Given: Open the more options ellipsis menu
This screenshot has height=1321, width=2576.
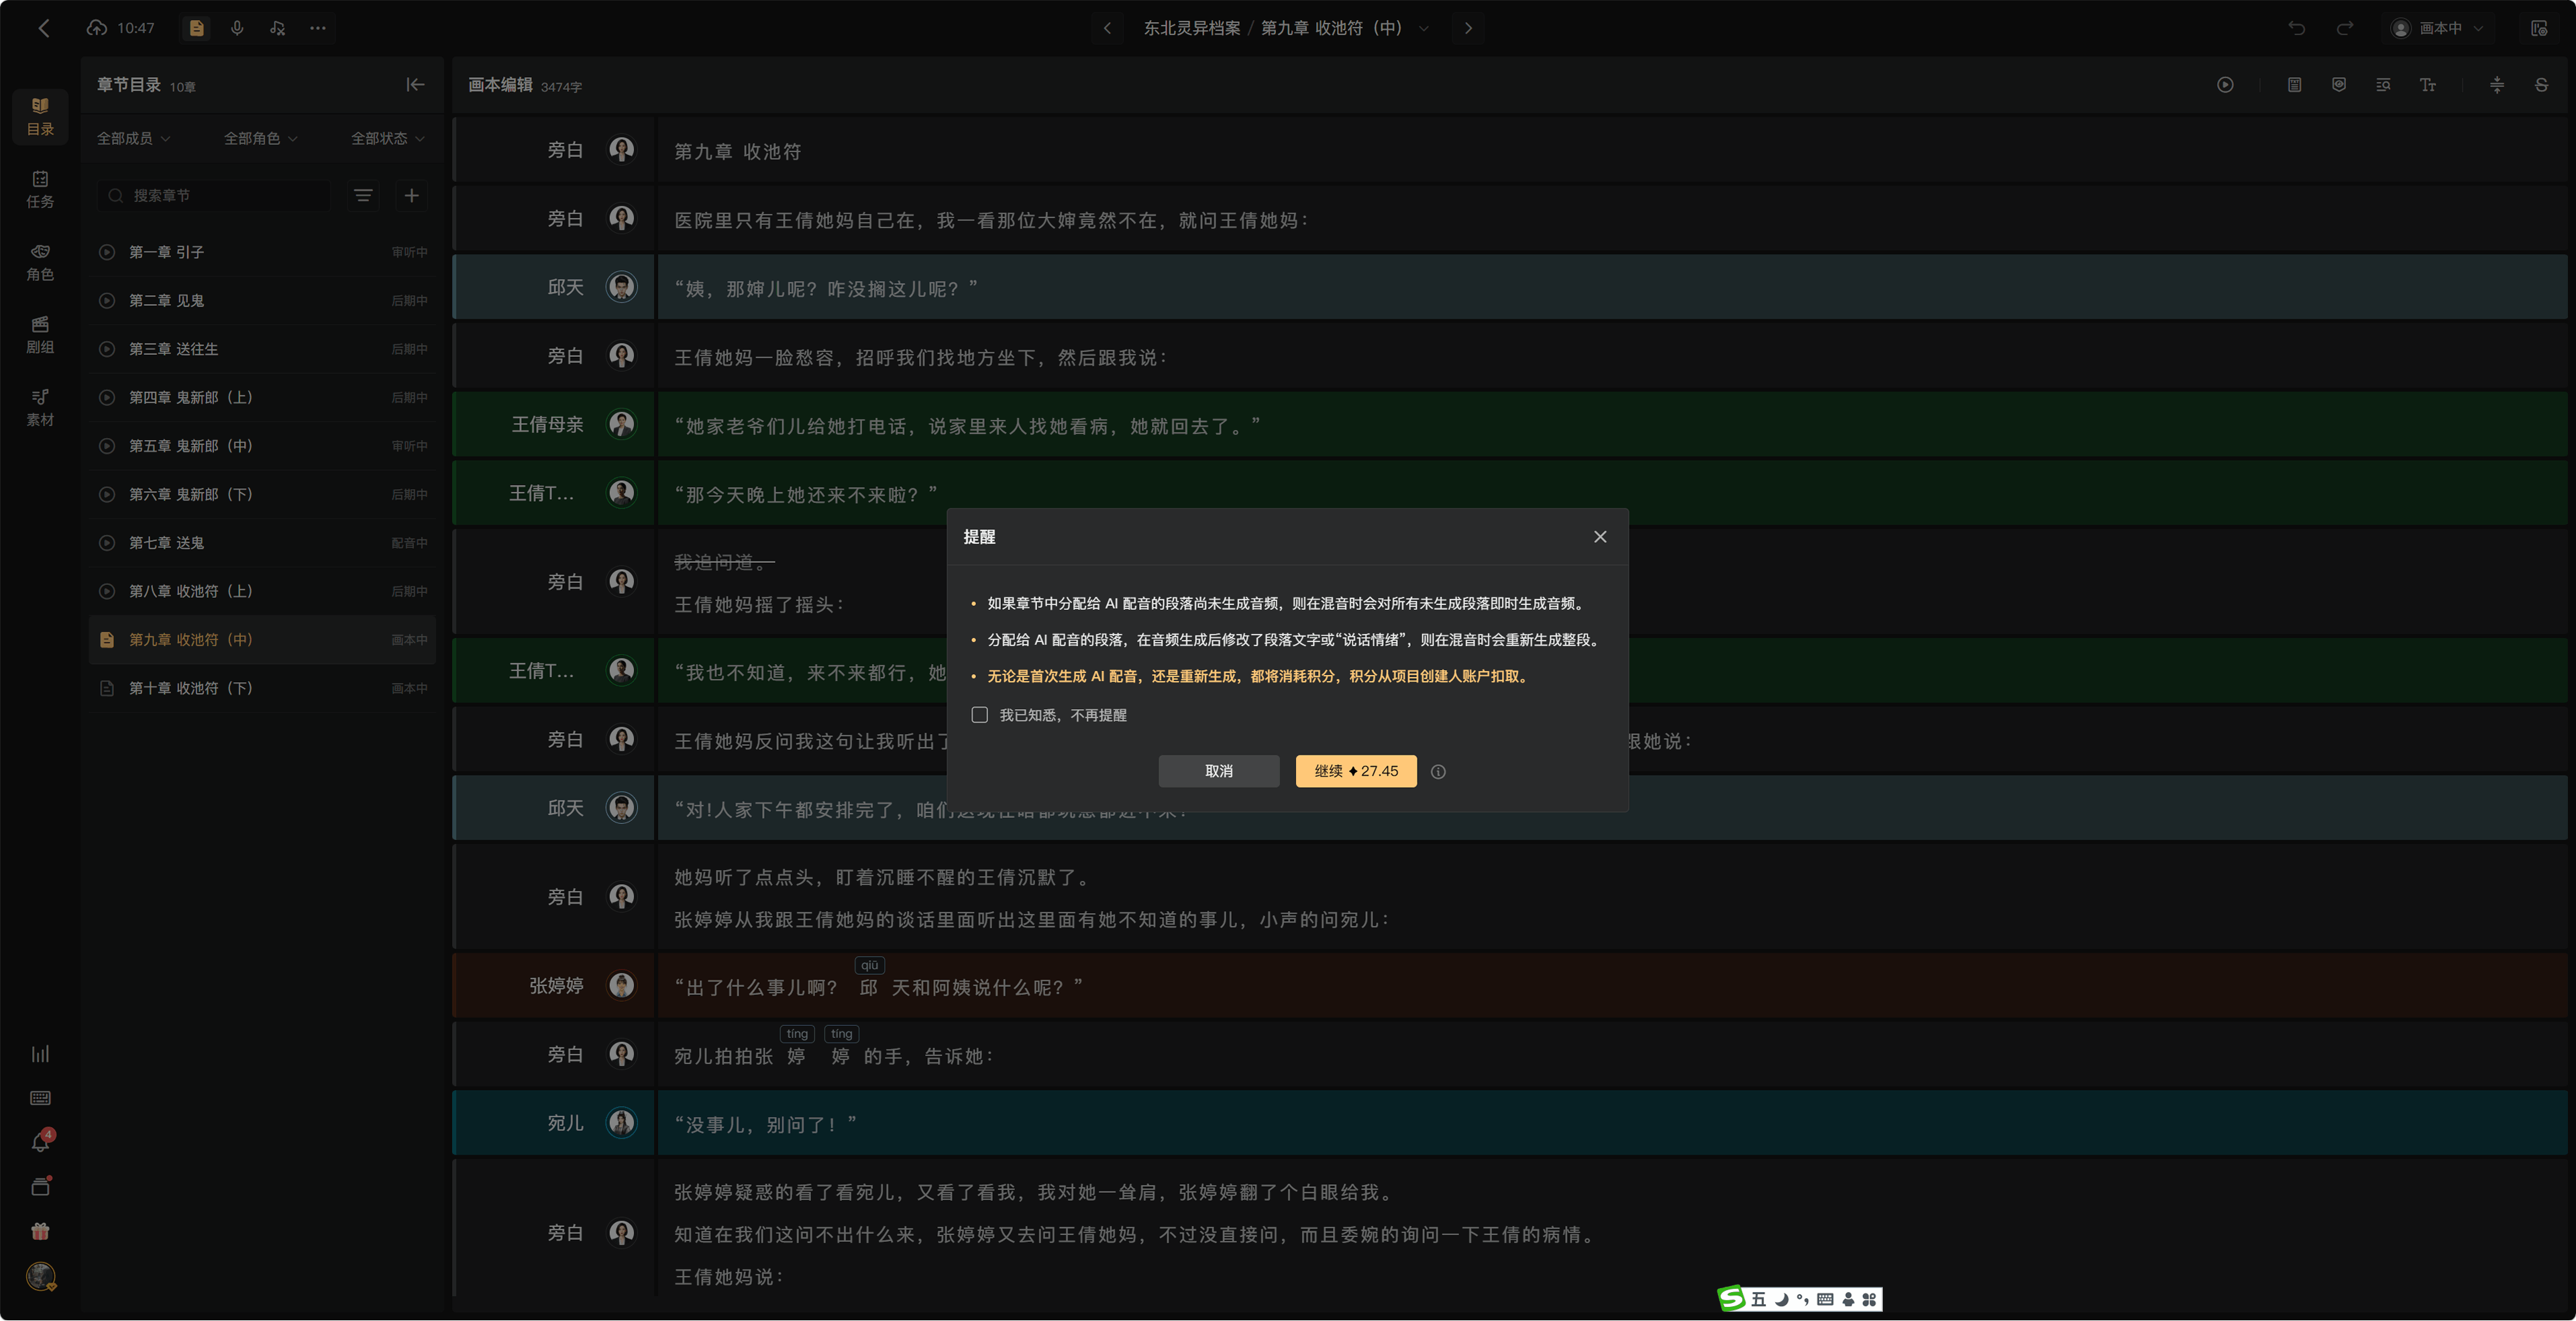Looking at the screenshot, I should tap(318, 28).
